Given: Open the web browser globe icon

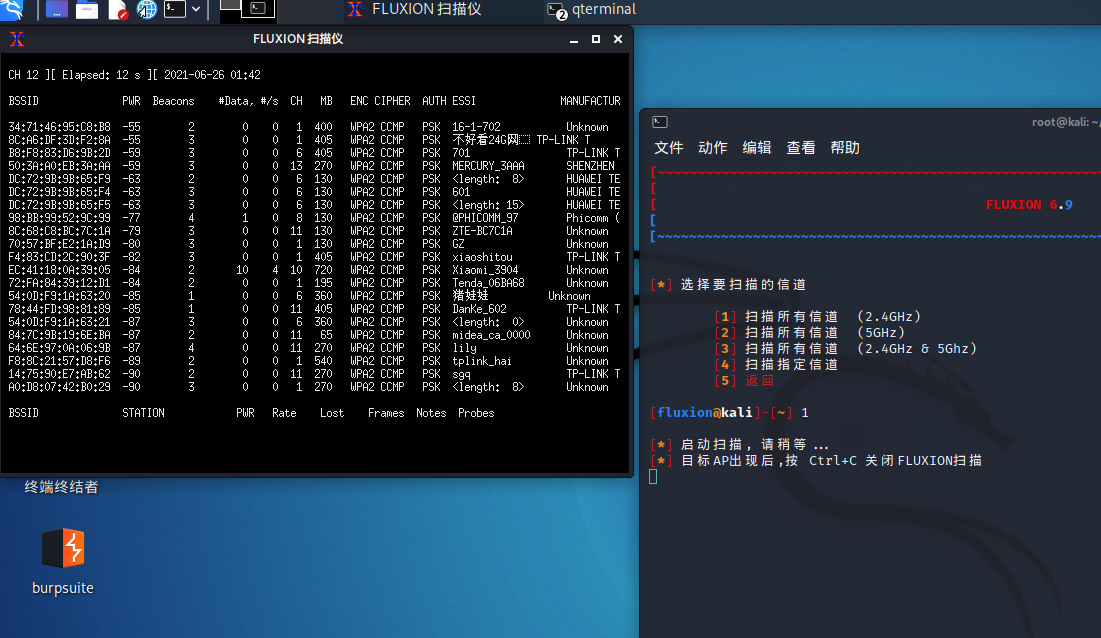Looking at the screenshot, I should pyautogui.click(x=147, y=9).
